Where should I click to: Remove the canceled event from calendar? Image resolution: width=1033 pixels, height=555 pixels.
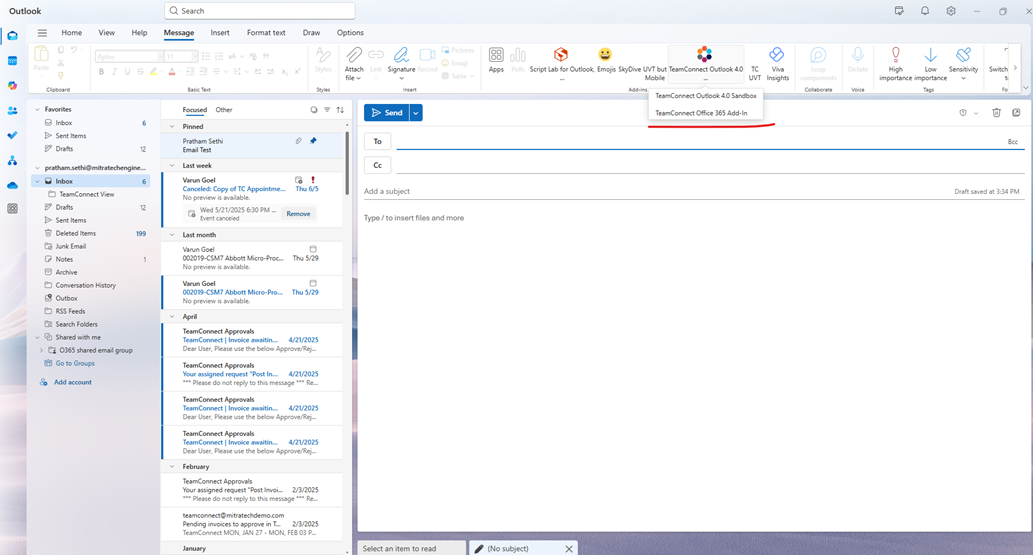tap(298, 214)
